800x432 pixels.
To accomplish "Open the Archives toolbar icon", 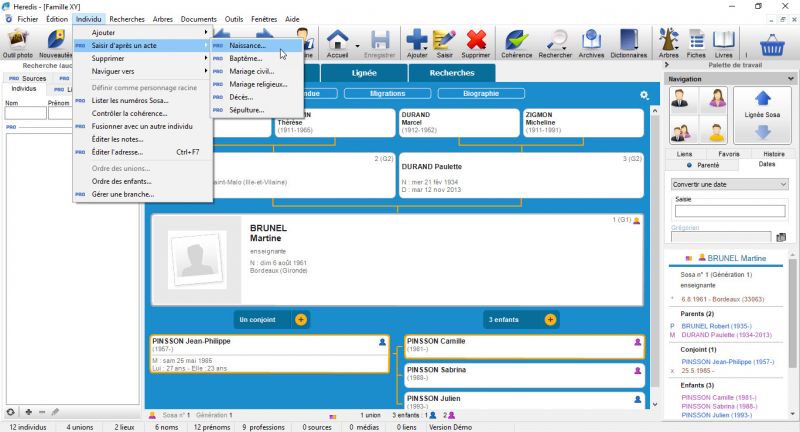I will coord(591,43).
